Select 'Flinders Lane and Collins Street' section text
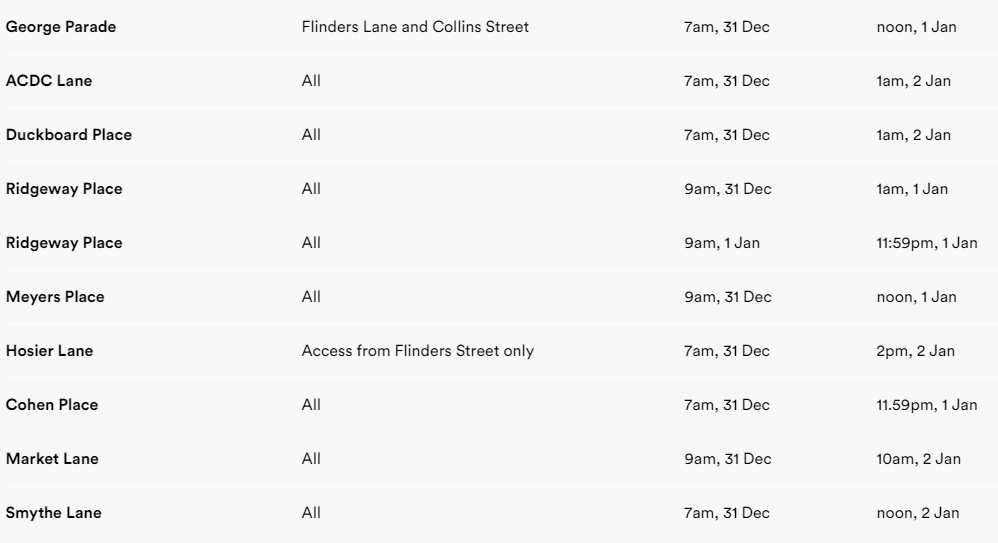The image size is (998, 543). 415,27
